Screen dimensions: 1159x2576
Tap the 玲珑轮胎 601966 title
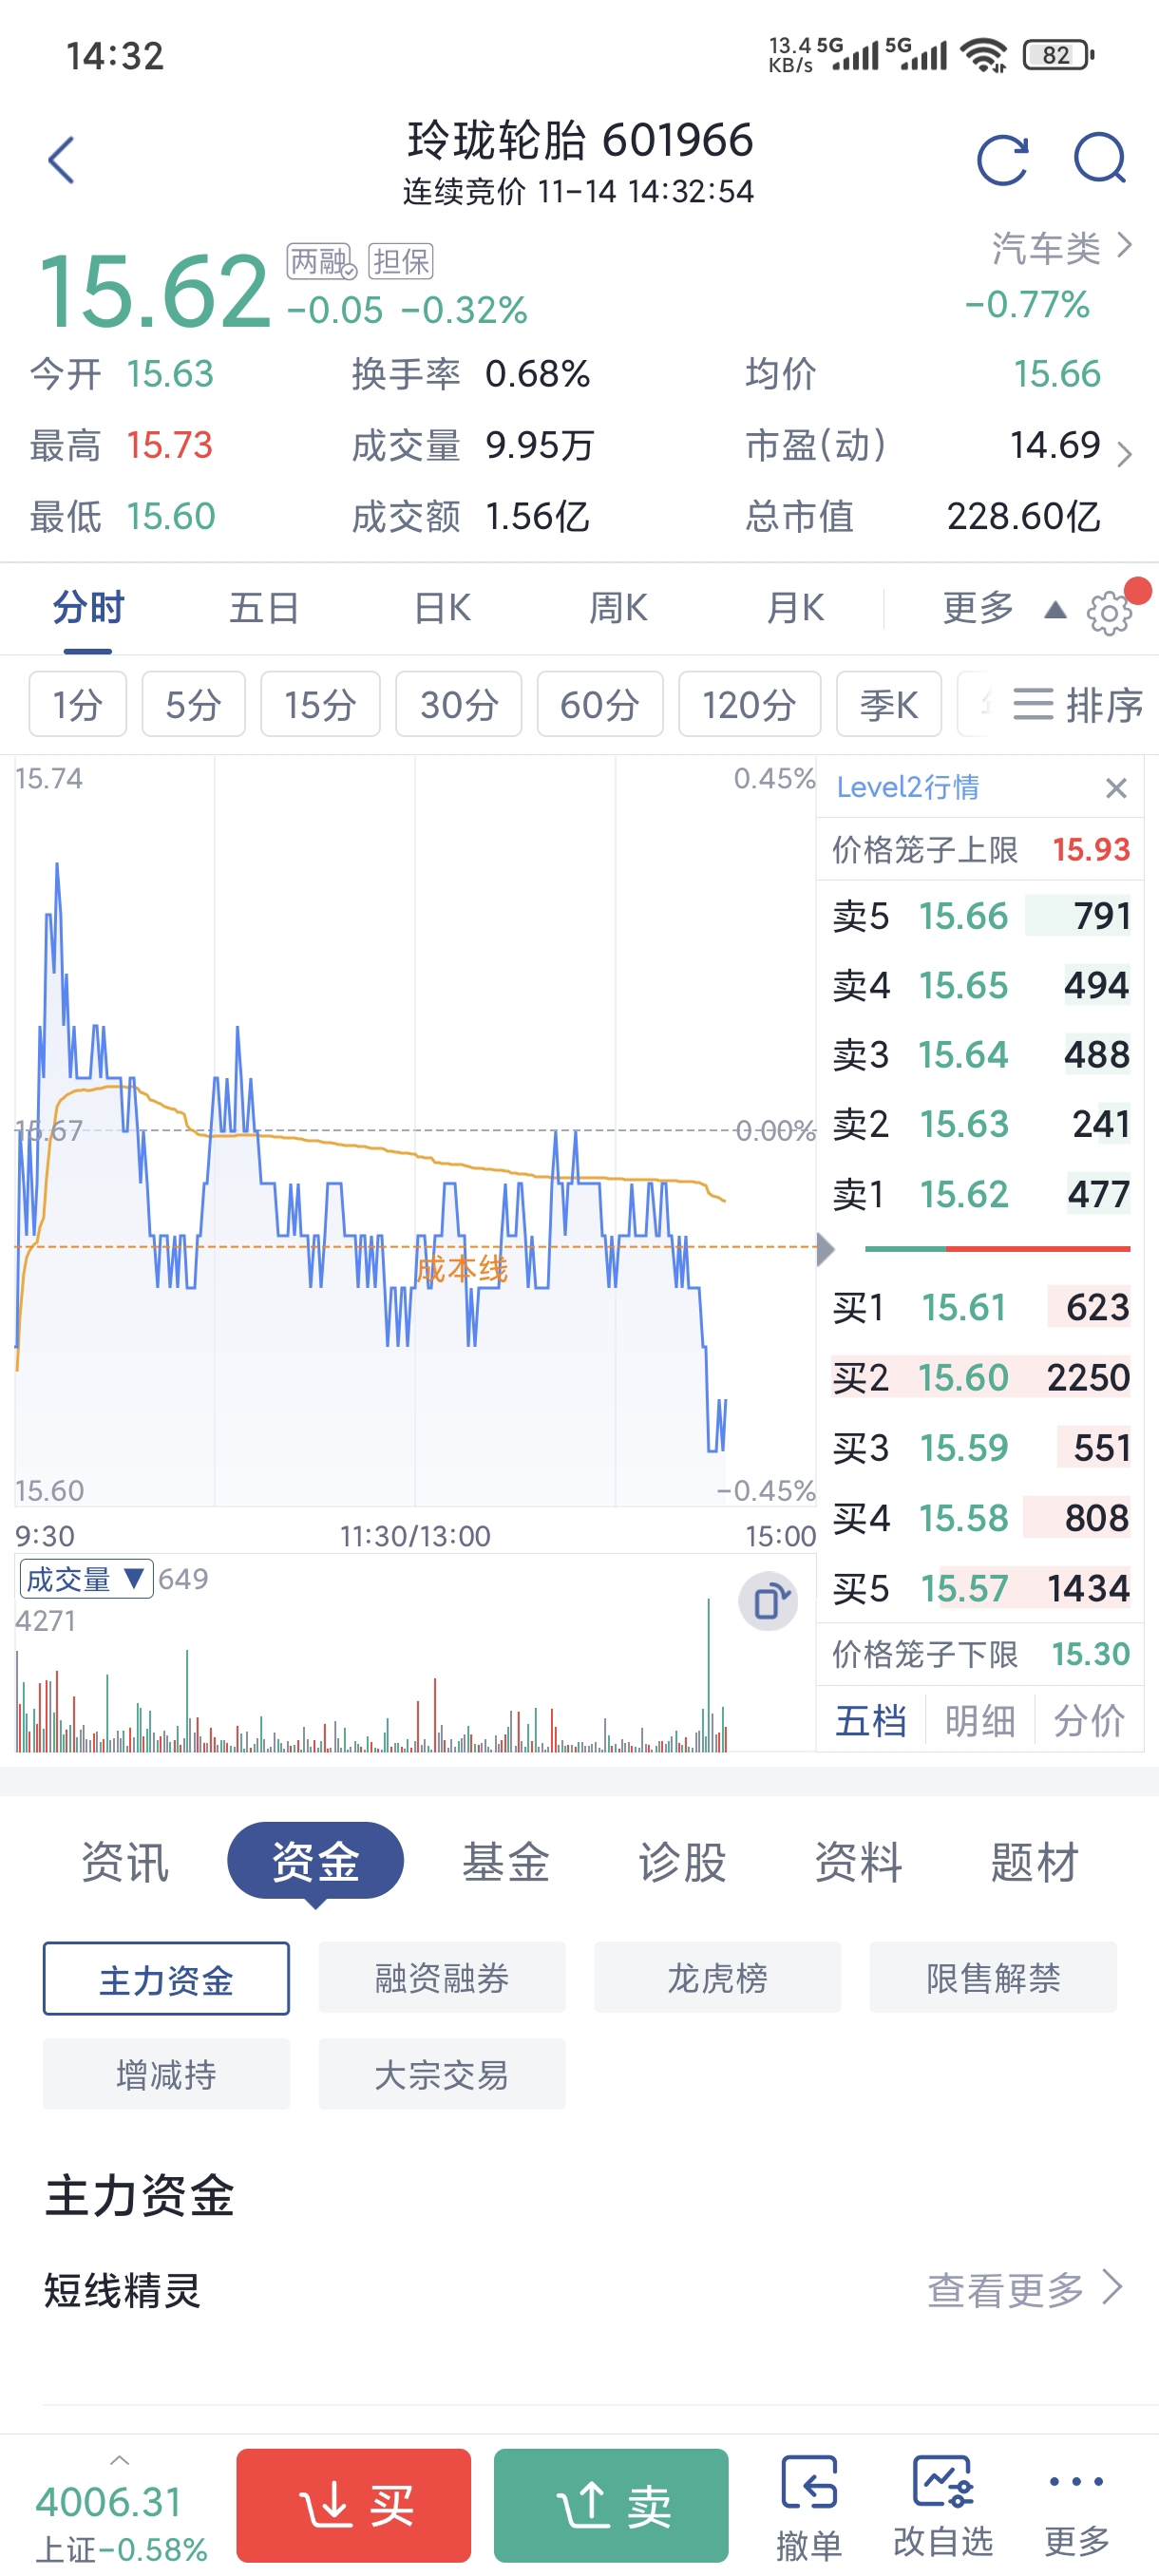[x=580, y=140]
